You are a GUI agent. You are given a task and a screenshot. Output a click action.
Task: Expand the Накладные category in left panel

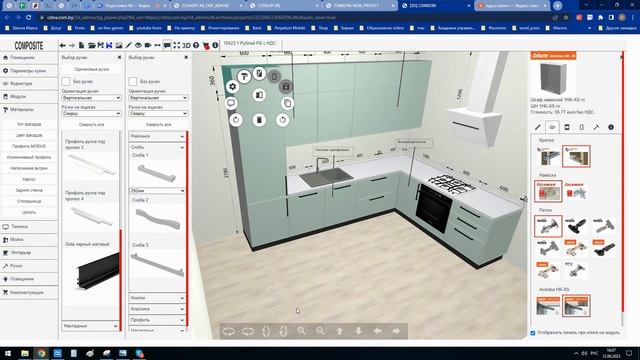tap(90, 326)
